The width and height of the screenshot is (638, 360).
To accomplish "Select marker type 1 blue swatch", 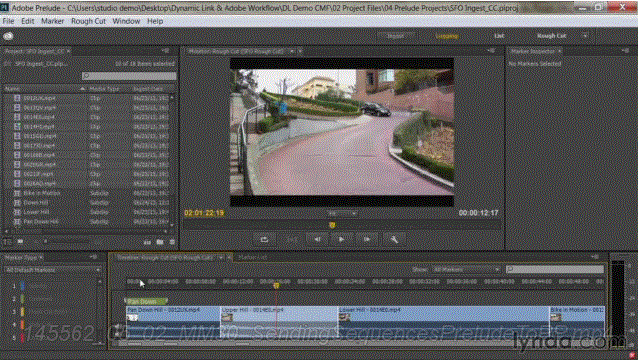I will (22, 286).
